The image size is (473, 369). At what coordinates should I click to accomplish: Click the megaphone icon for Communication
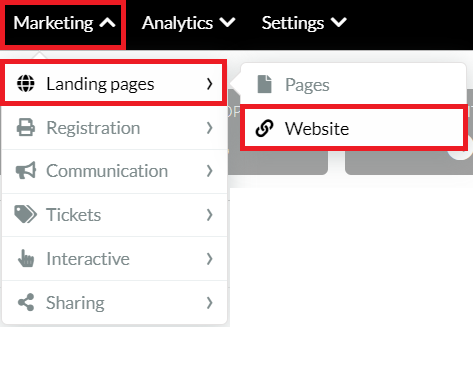click(x=26, y=171)
